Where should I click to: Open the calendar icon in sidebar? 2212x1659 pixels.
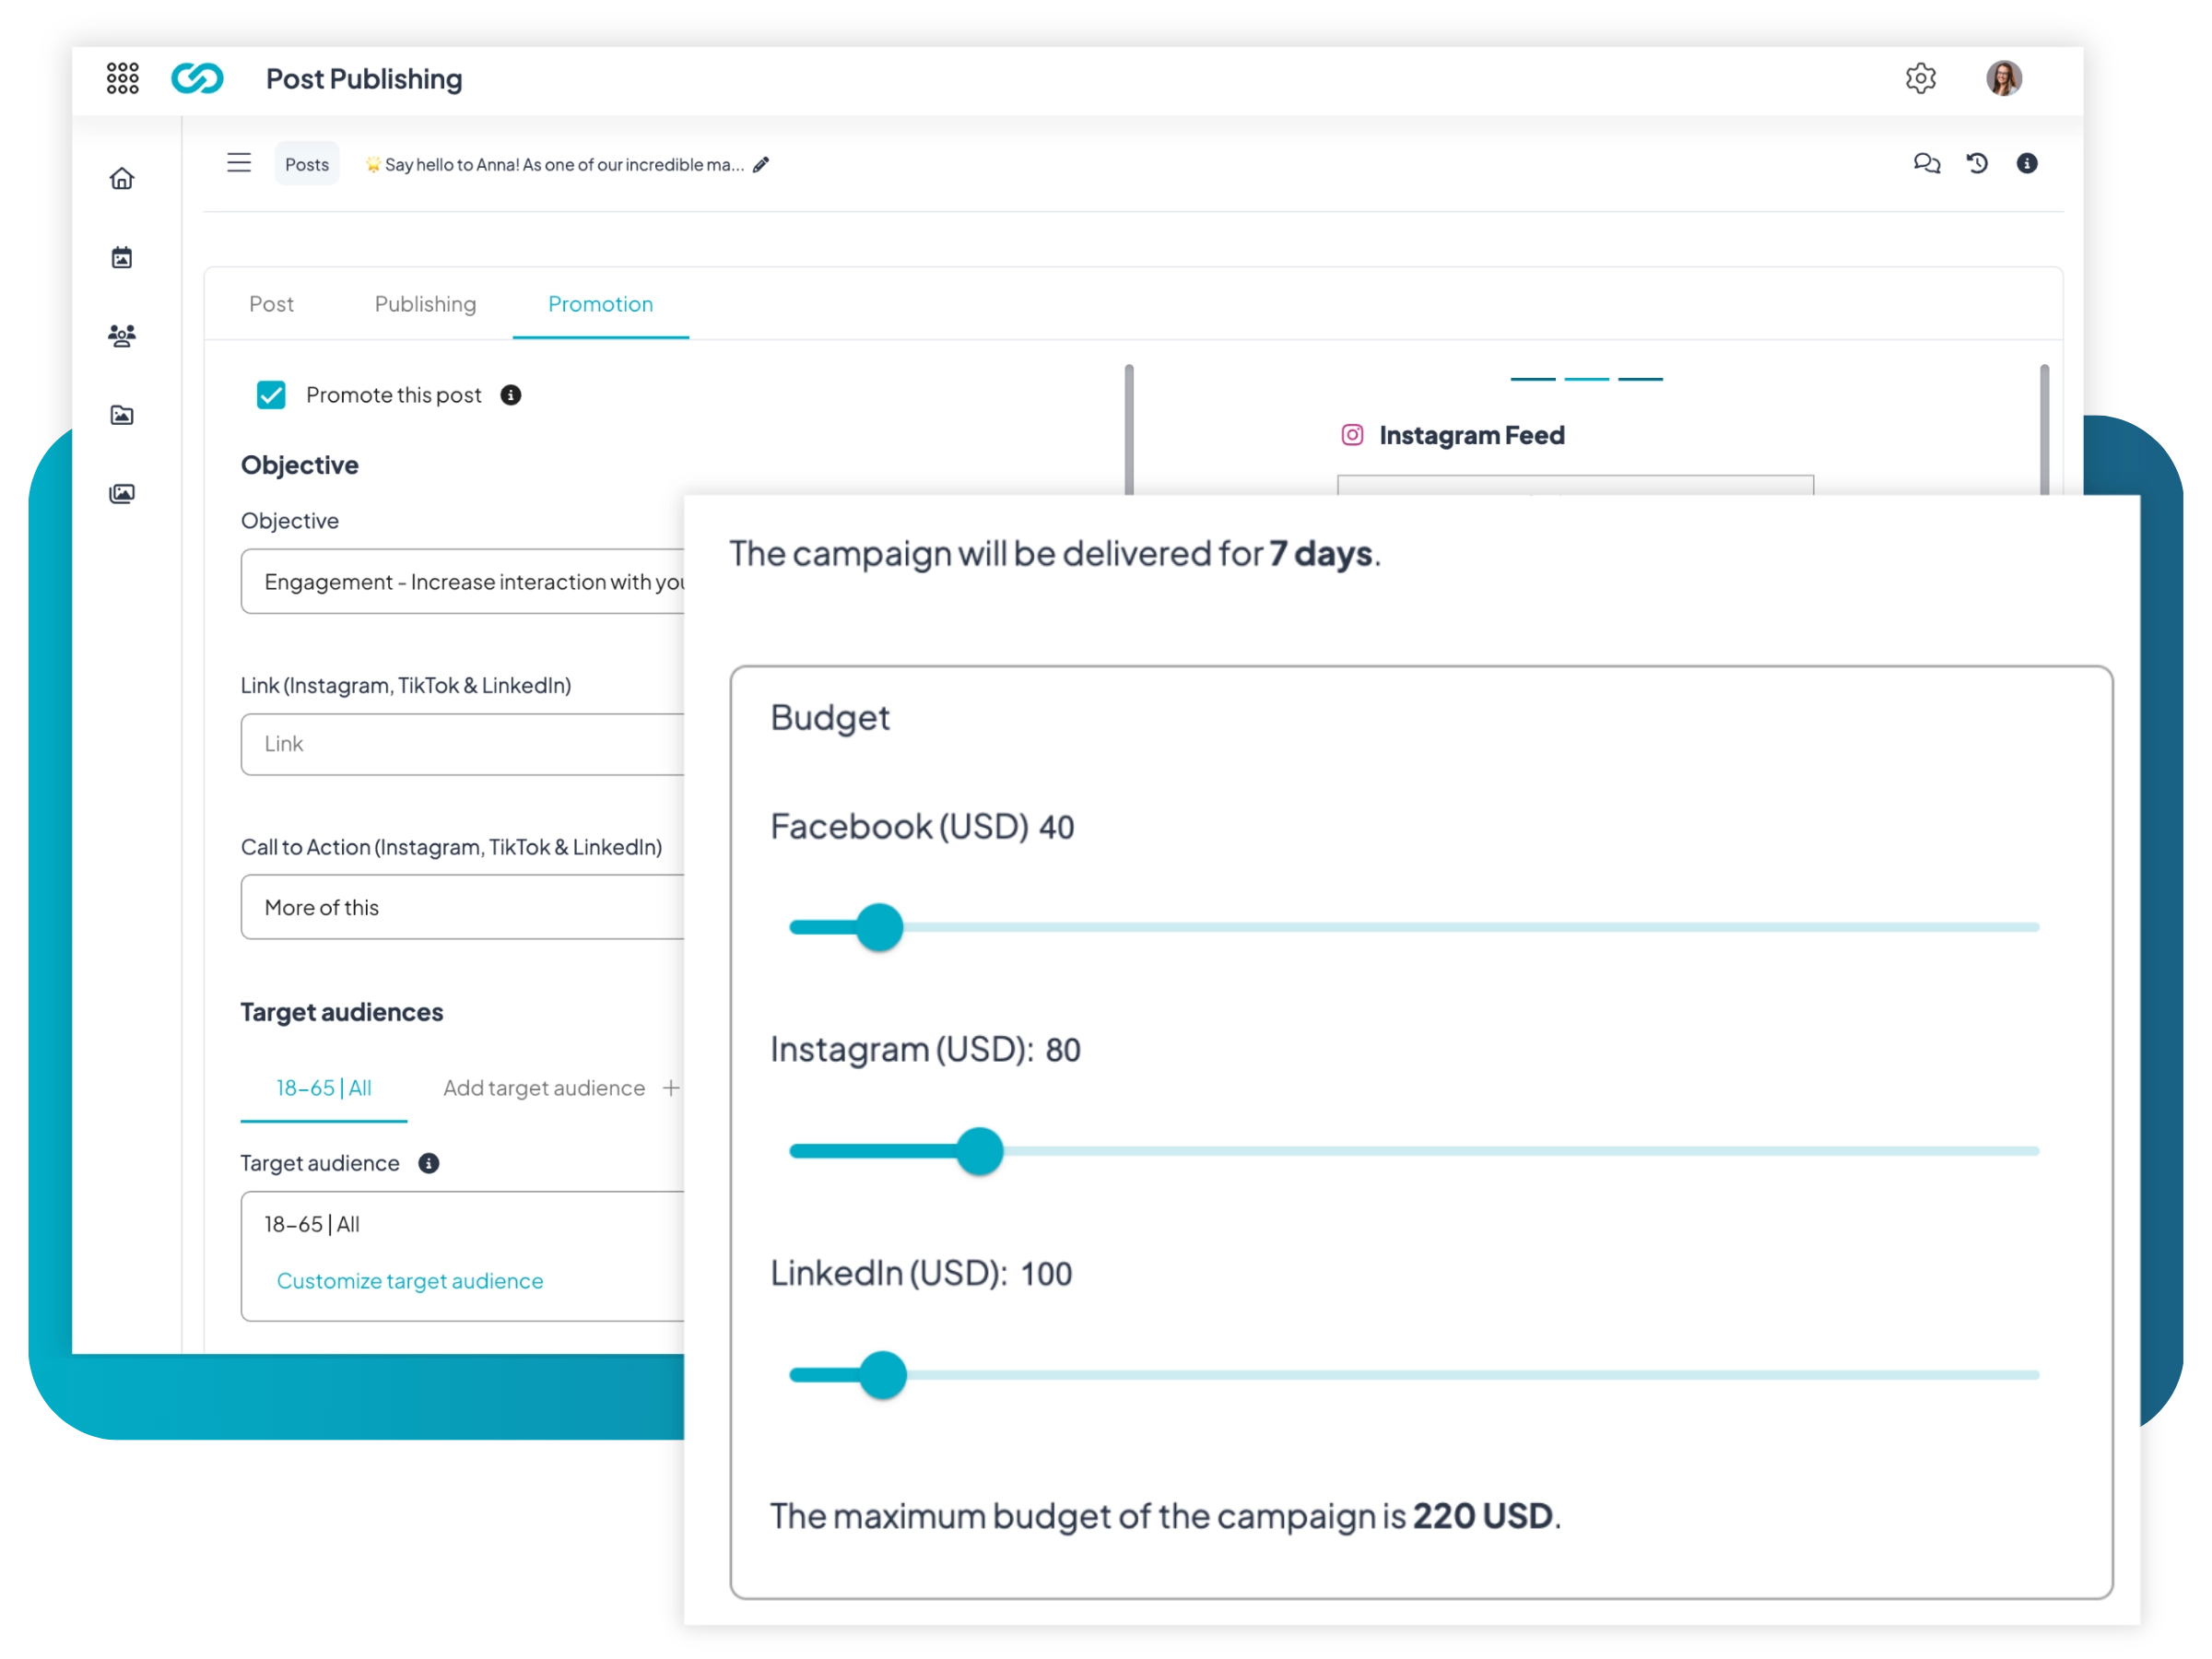coord(122,258)
